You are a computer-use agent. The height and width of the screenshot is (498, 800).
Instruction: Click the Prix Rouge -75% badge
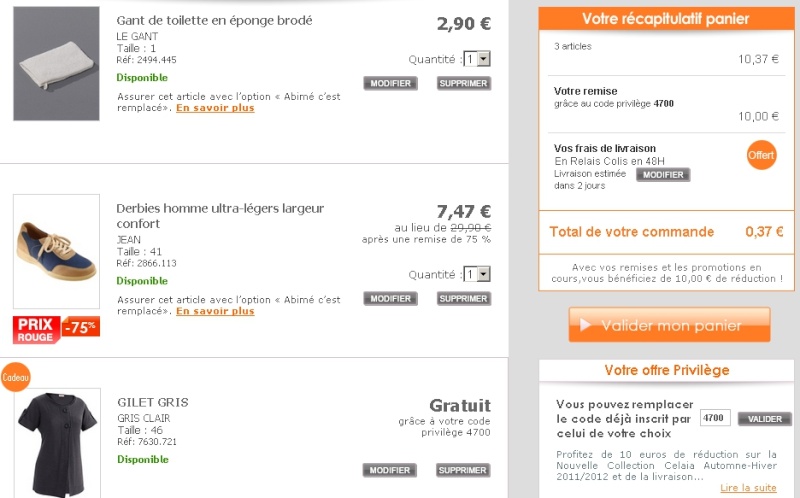click(x=56, y=329)
